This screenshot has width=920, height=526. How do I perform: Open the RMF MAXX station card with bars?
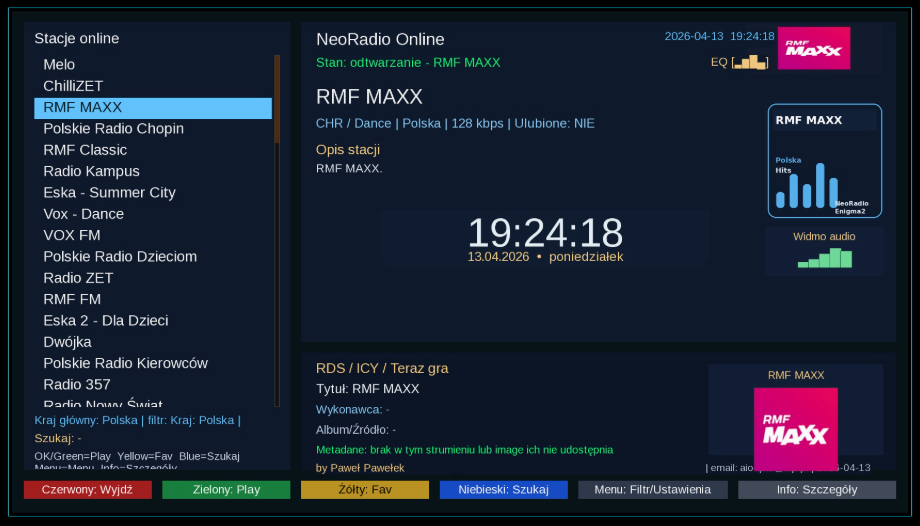[x=824, y=161]
